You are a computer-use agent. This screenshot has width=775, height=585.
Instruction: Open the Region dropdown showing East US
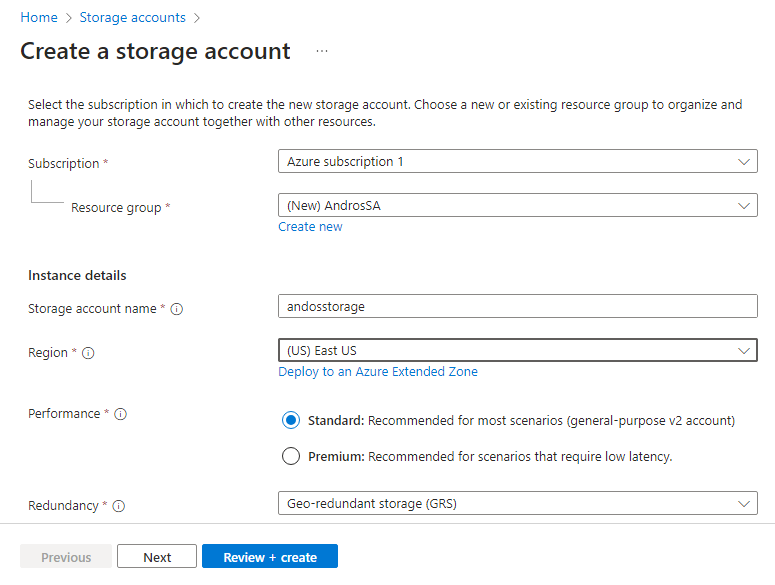(x=517, y=350)
